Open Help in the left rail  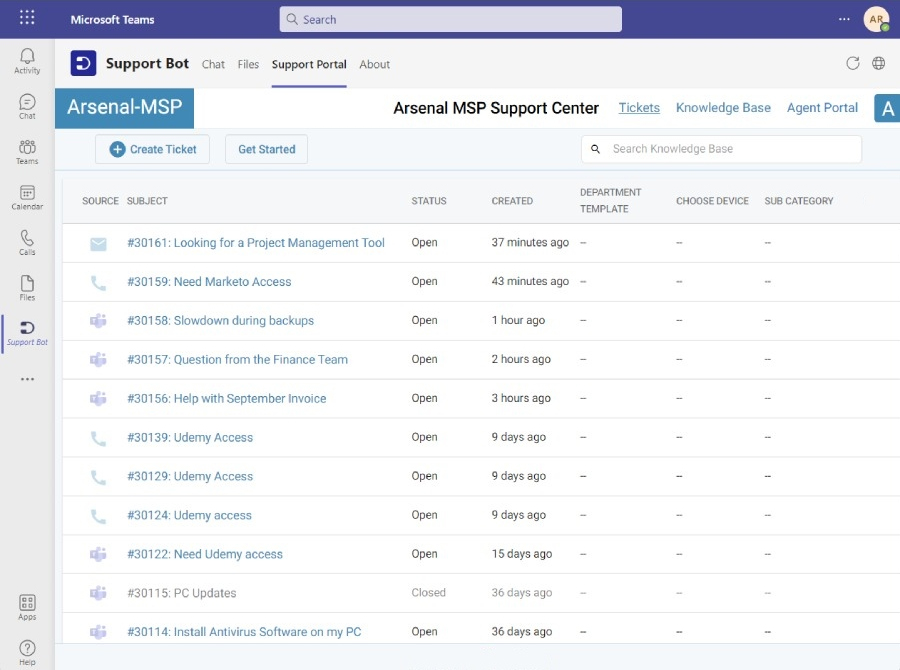(x=27, y=653)
